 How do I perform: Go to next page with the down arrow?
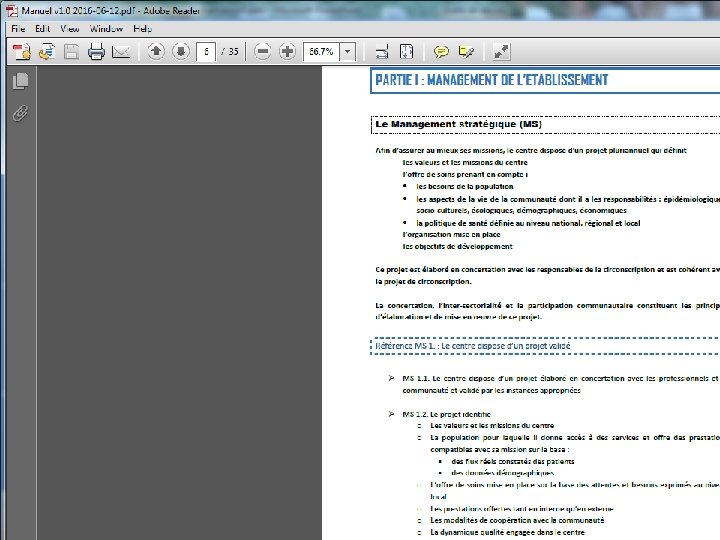pos(181,51)
